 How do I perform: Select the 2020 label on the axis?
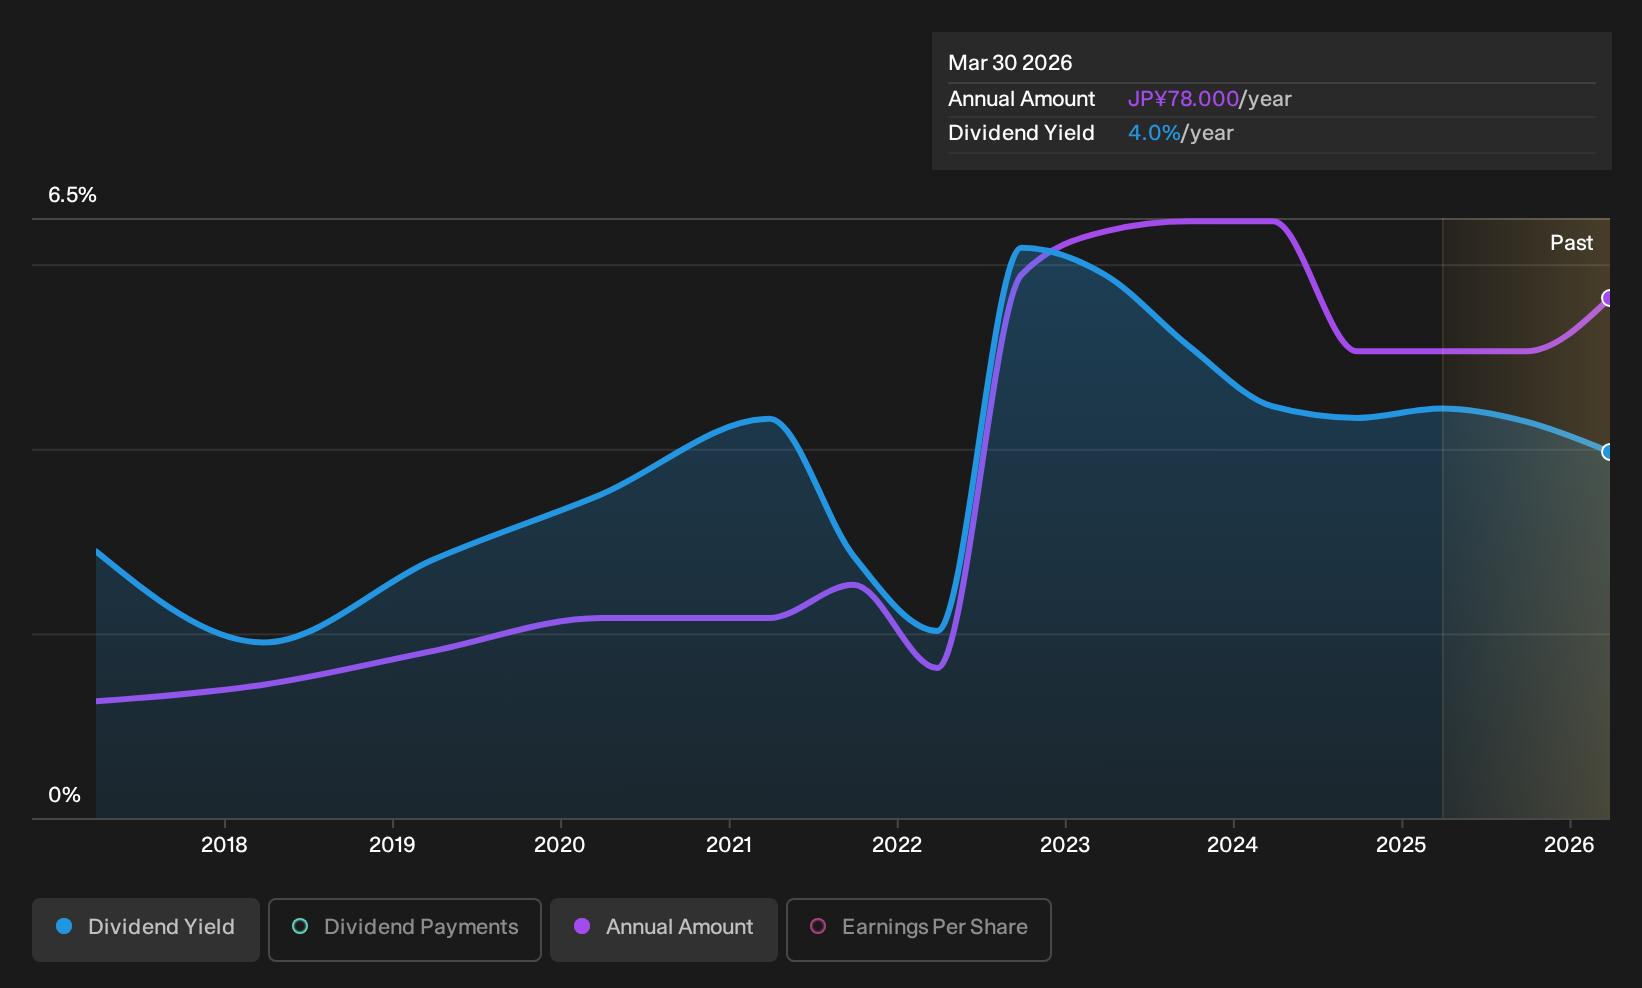560,845
